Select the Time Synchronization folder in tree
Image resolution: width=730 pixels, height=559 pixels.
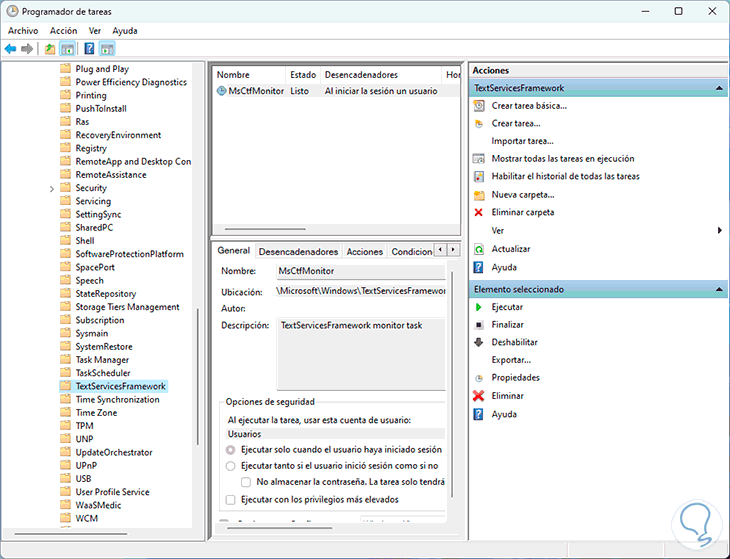117,399
